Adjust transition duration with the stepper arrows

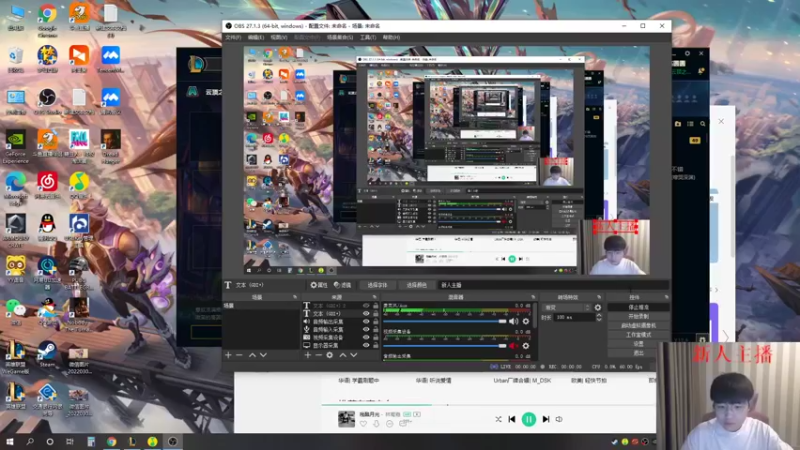598,317
